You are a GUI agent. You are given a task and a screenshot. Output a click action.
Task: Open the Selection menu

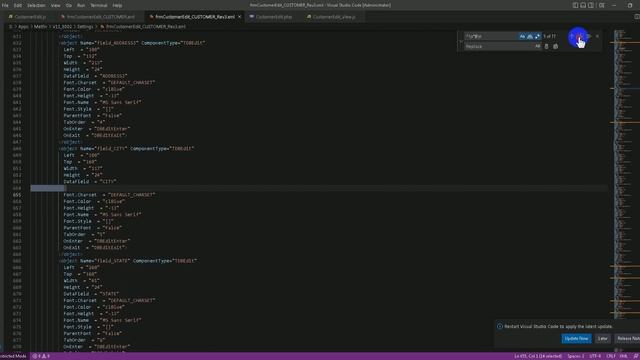(36, 5)
